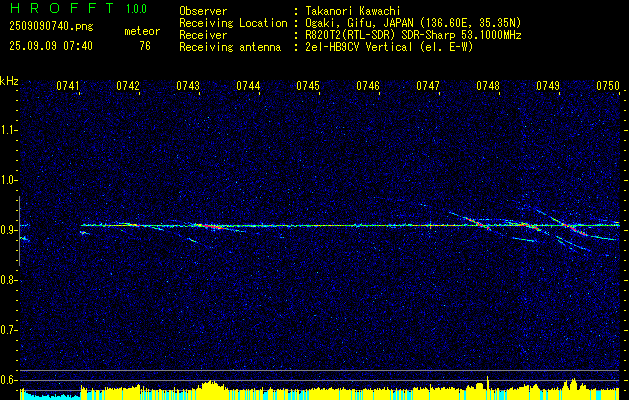Image resolution: width=629 pixels, height=400 pixels.
Task: Select the filename 2509090740.png
Action: point(51,26)
